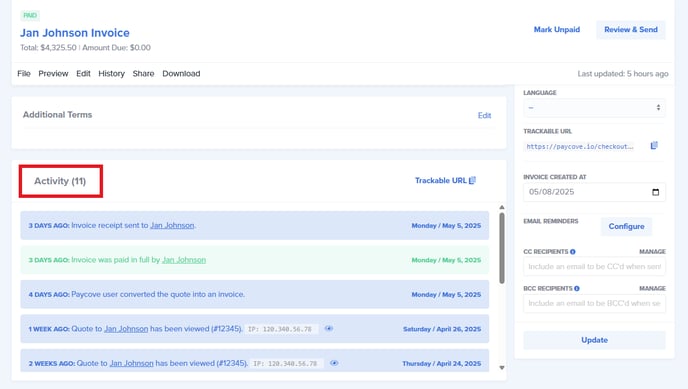Open Jan Johnson link in receipt sent entry
Viewport: 688px width, 389px height.
click(172, 225)
